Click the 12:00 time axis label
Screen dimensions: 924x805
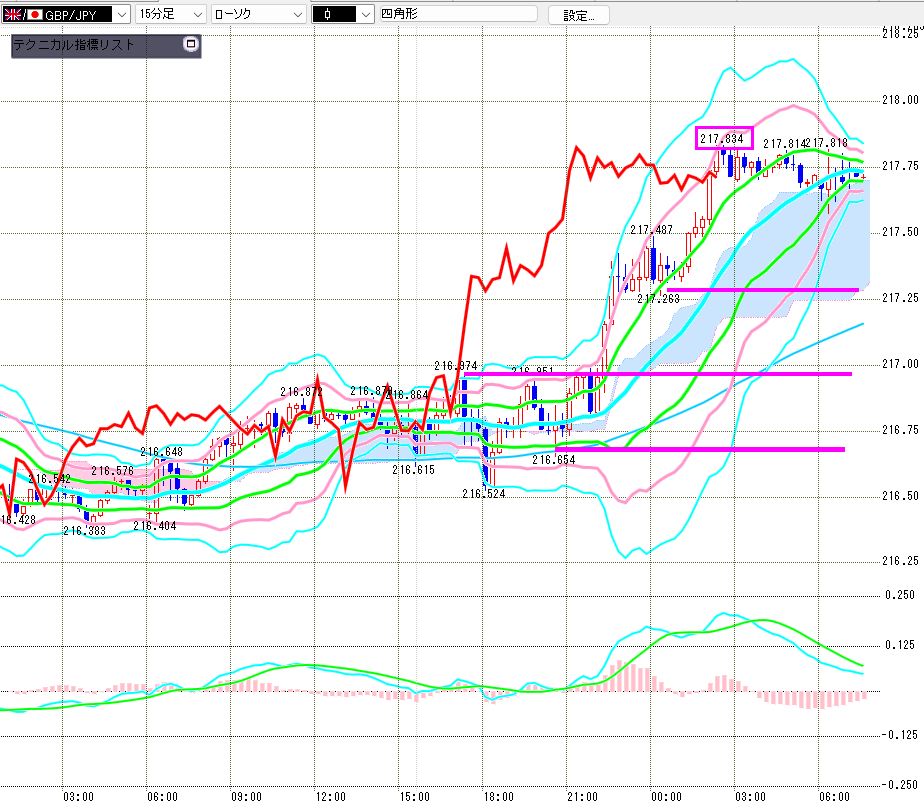click(331, 797)
